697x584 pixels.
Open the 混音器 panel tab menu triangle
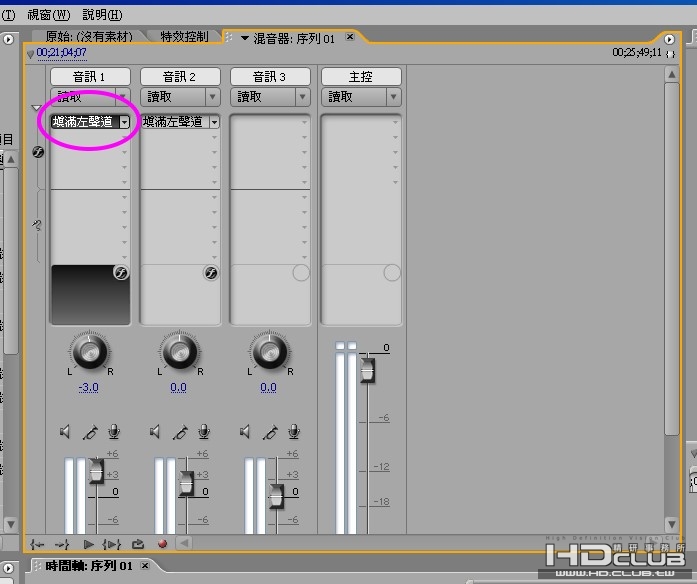point(244,38)
